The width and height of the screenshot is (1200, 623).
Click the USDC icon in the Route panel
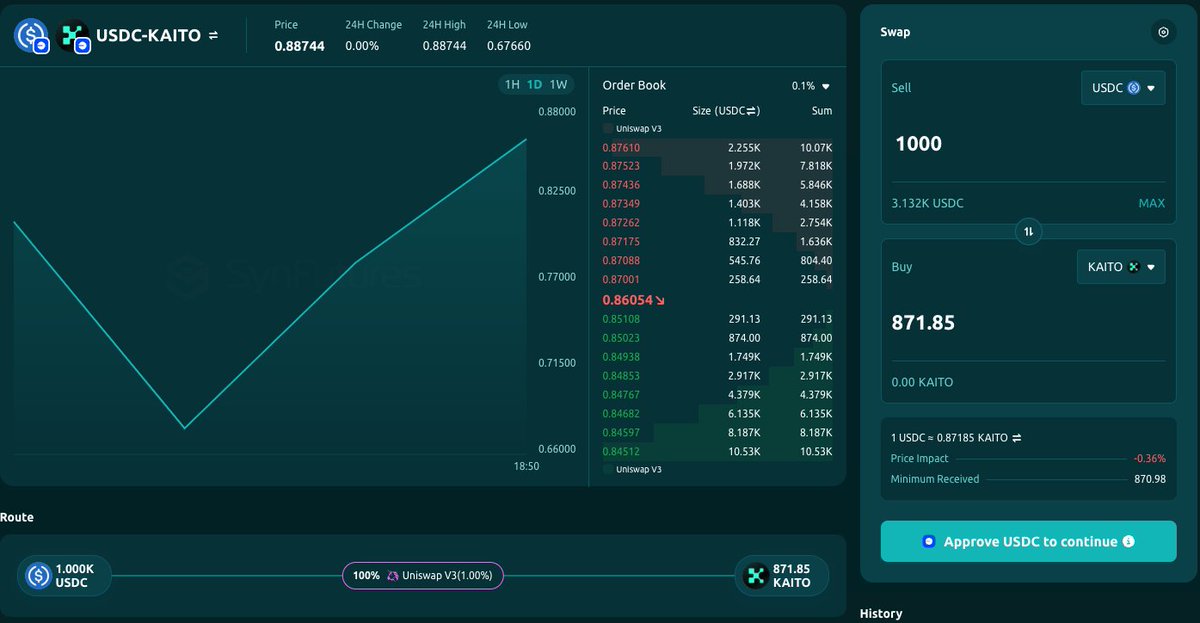pyautogui.click(x=38, y=575)
